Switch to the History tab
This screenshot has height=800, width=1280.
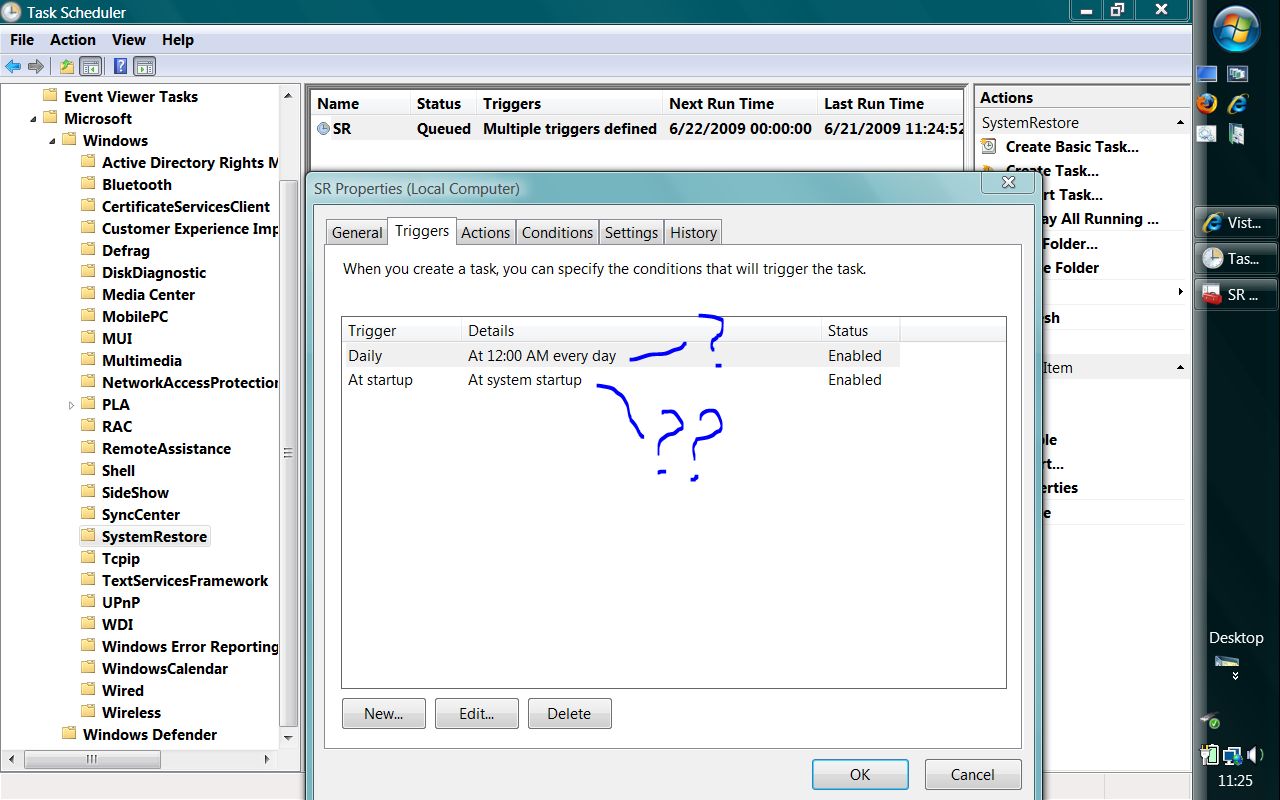[x=693, y=232]
